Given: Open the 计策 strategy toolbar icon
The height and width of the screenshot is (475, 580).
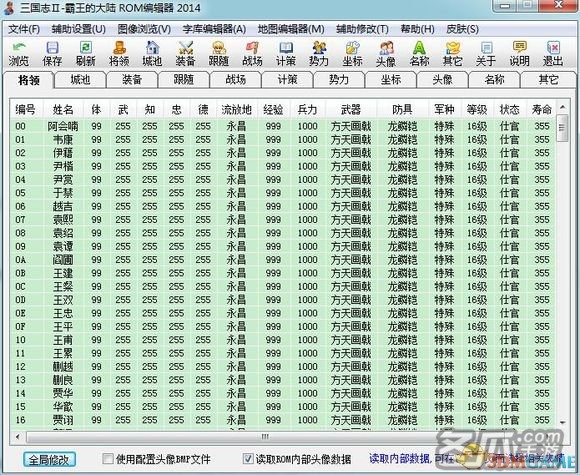Looking at the screenshot, I should pyautogui.click(x=286, y=54).
